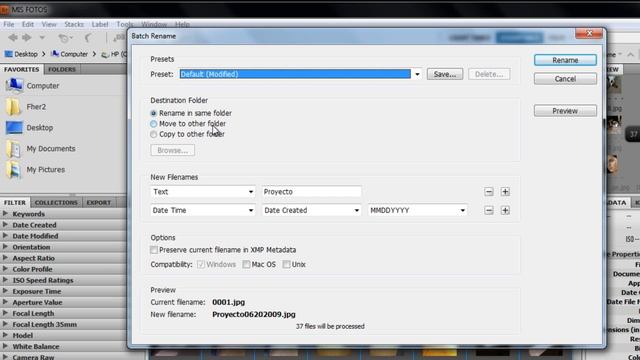Expand the ISO Speed Ratings filter
Viewport: 640px width, 360px height.
point(5,280)
